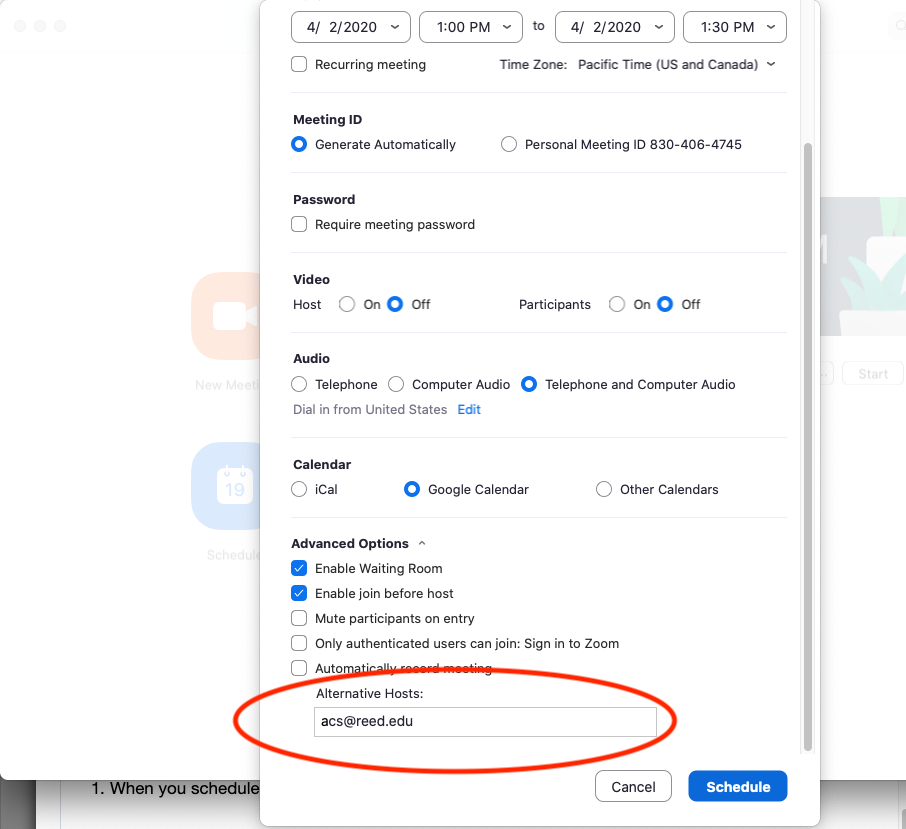Click the Schedule calendar icon
Image resolution: width=906 pixels, height=829 pixels.
pos(227,486)
